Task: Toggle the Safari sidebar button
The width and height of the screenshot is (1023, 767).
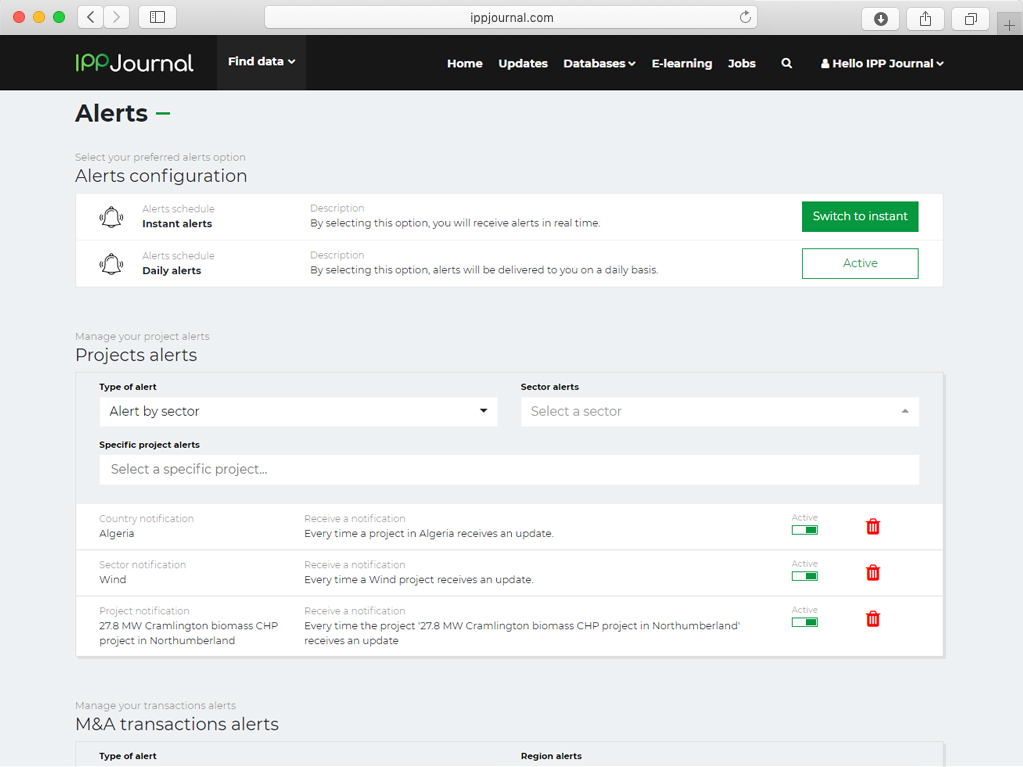Action: pyautogui.click(x=157, y=17)
